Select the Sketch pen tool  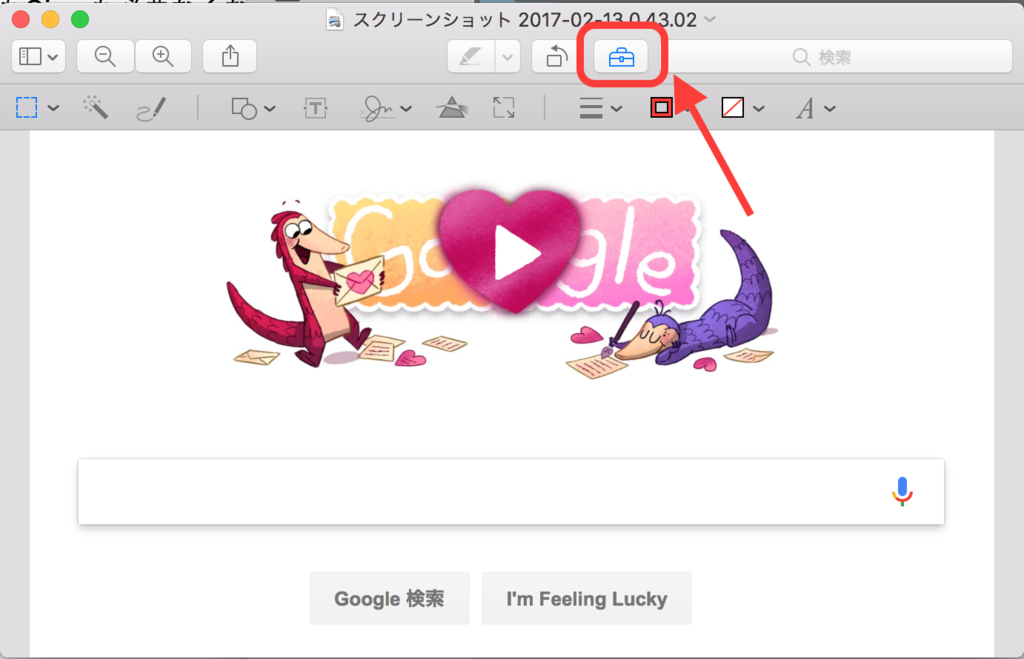click(x=152, y=108)
